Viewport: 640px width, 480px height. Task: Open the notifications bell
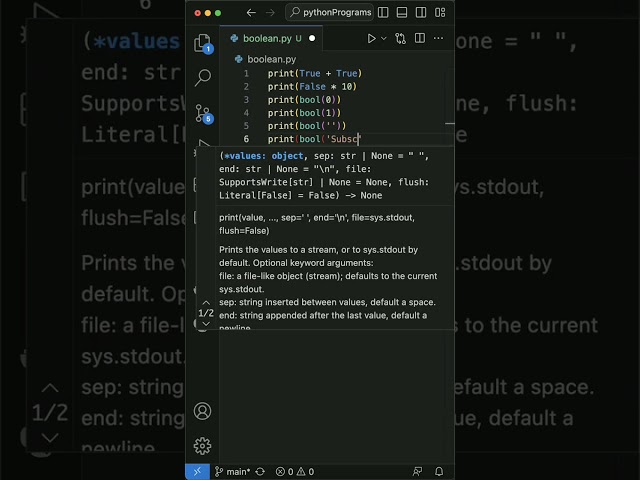[439, 472]
